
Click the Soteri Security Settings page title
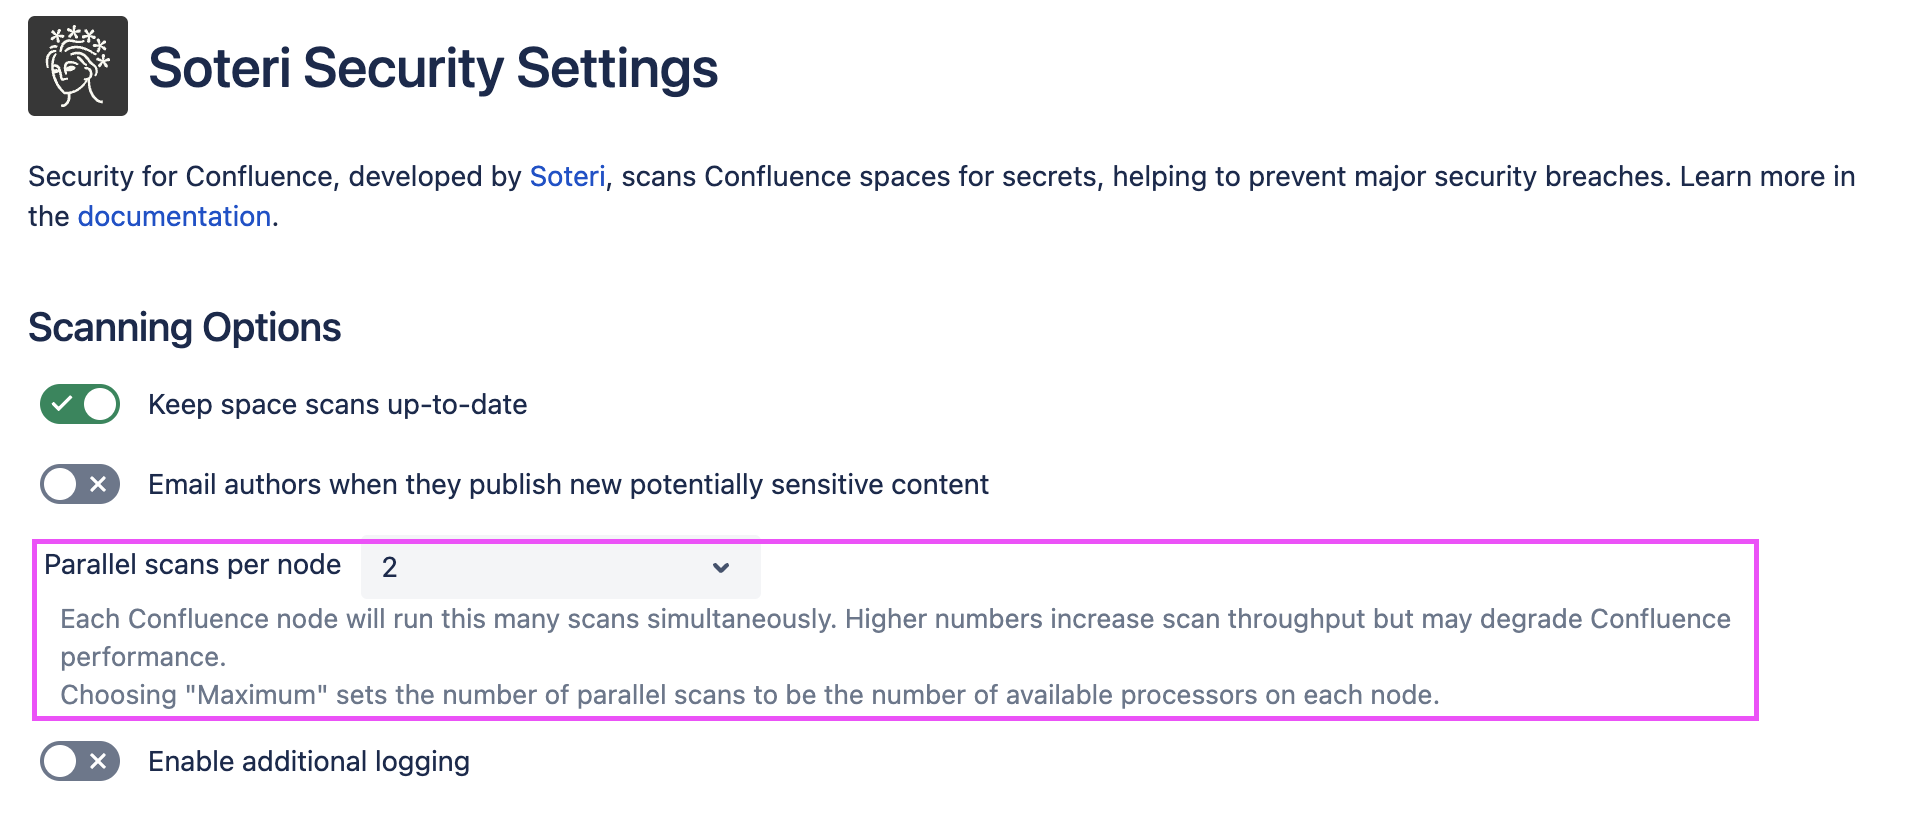tap(433, 68)
